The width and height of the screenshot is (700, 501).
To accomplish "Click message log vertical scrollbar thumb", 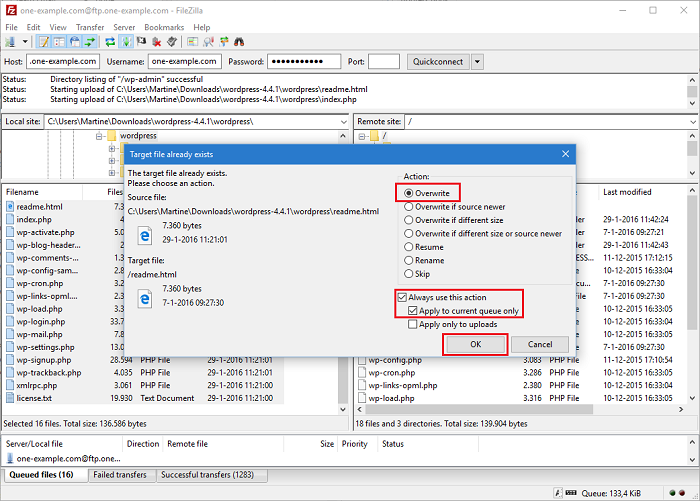I will tap(692, 92).
